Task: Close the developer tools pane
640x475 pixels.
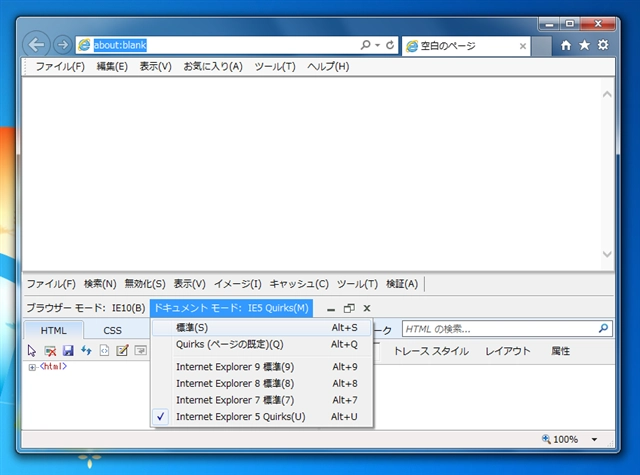Action: coord(367,309)
